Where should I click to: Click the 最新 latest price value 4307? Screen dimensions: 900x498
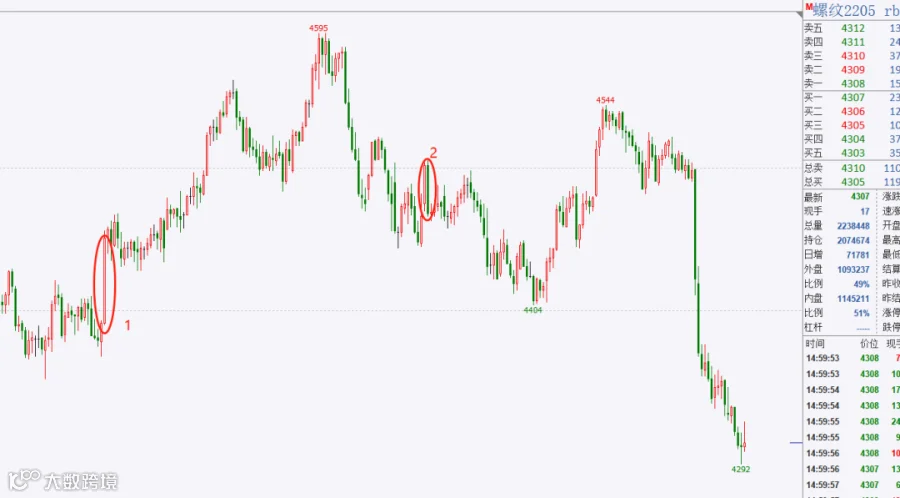(860, 197)
